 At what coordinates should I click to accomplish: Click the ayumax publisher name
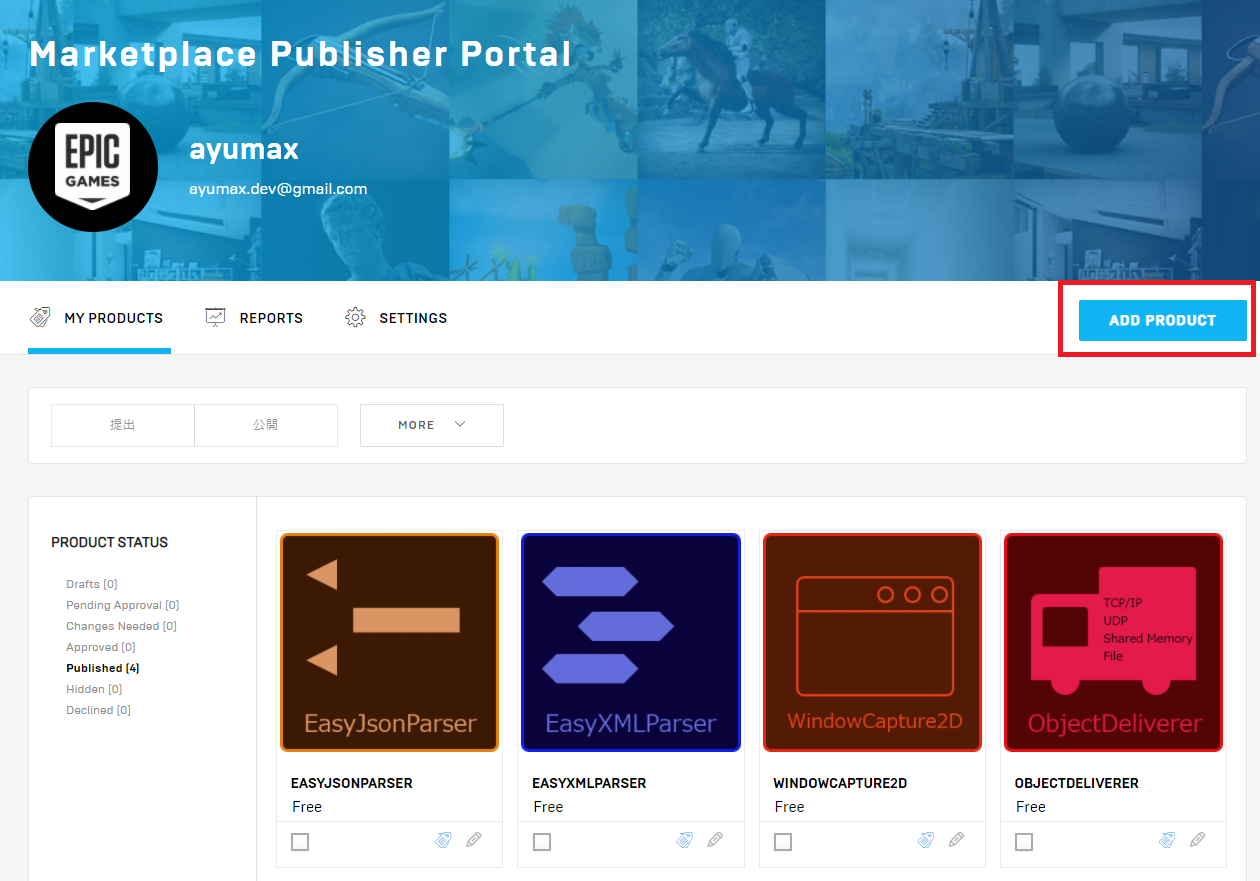pos(244,150)
